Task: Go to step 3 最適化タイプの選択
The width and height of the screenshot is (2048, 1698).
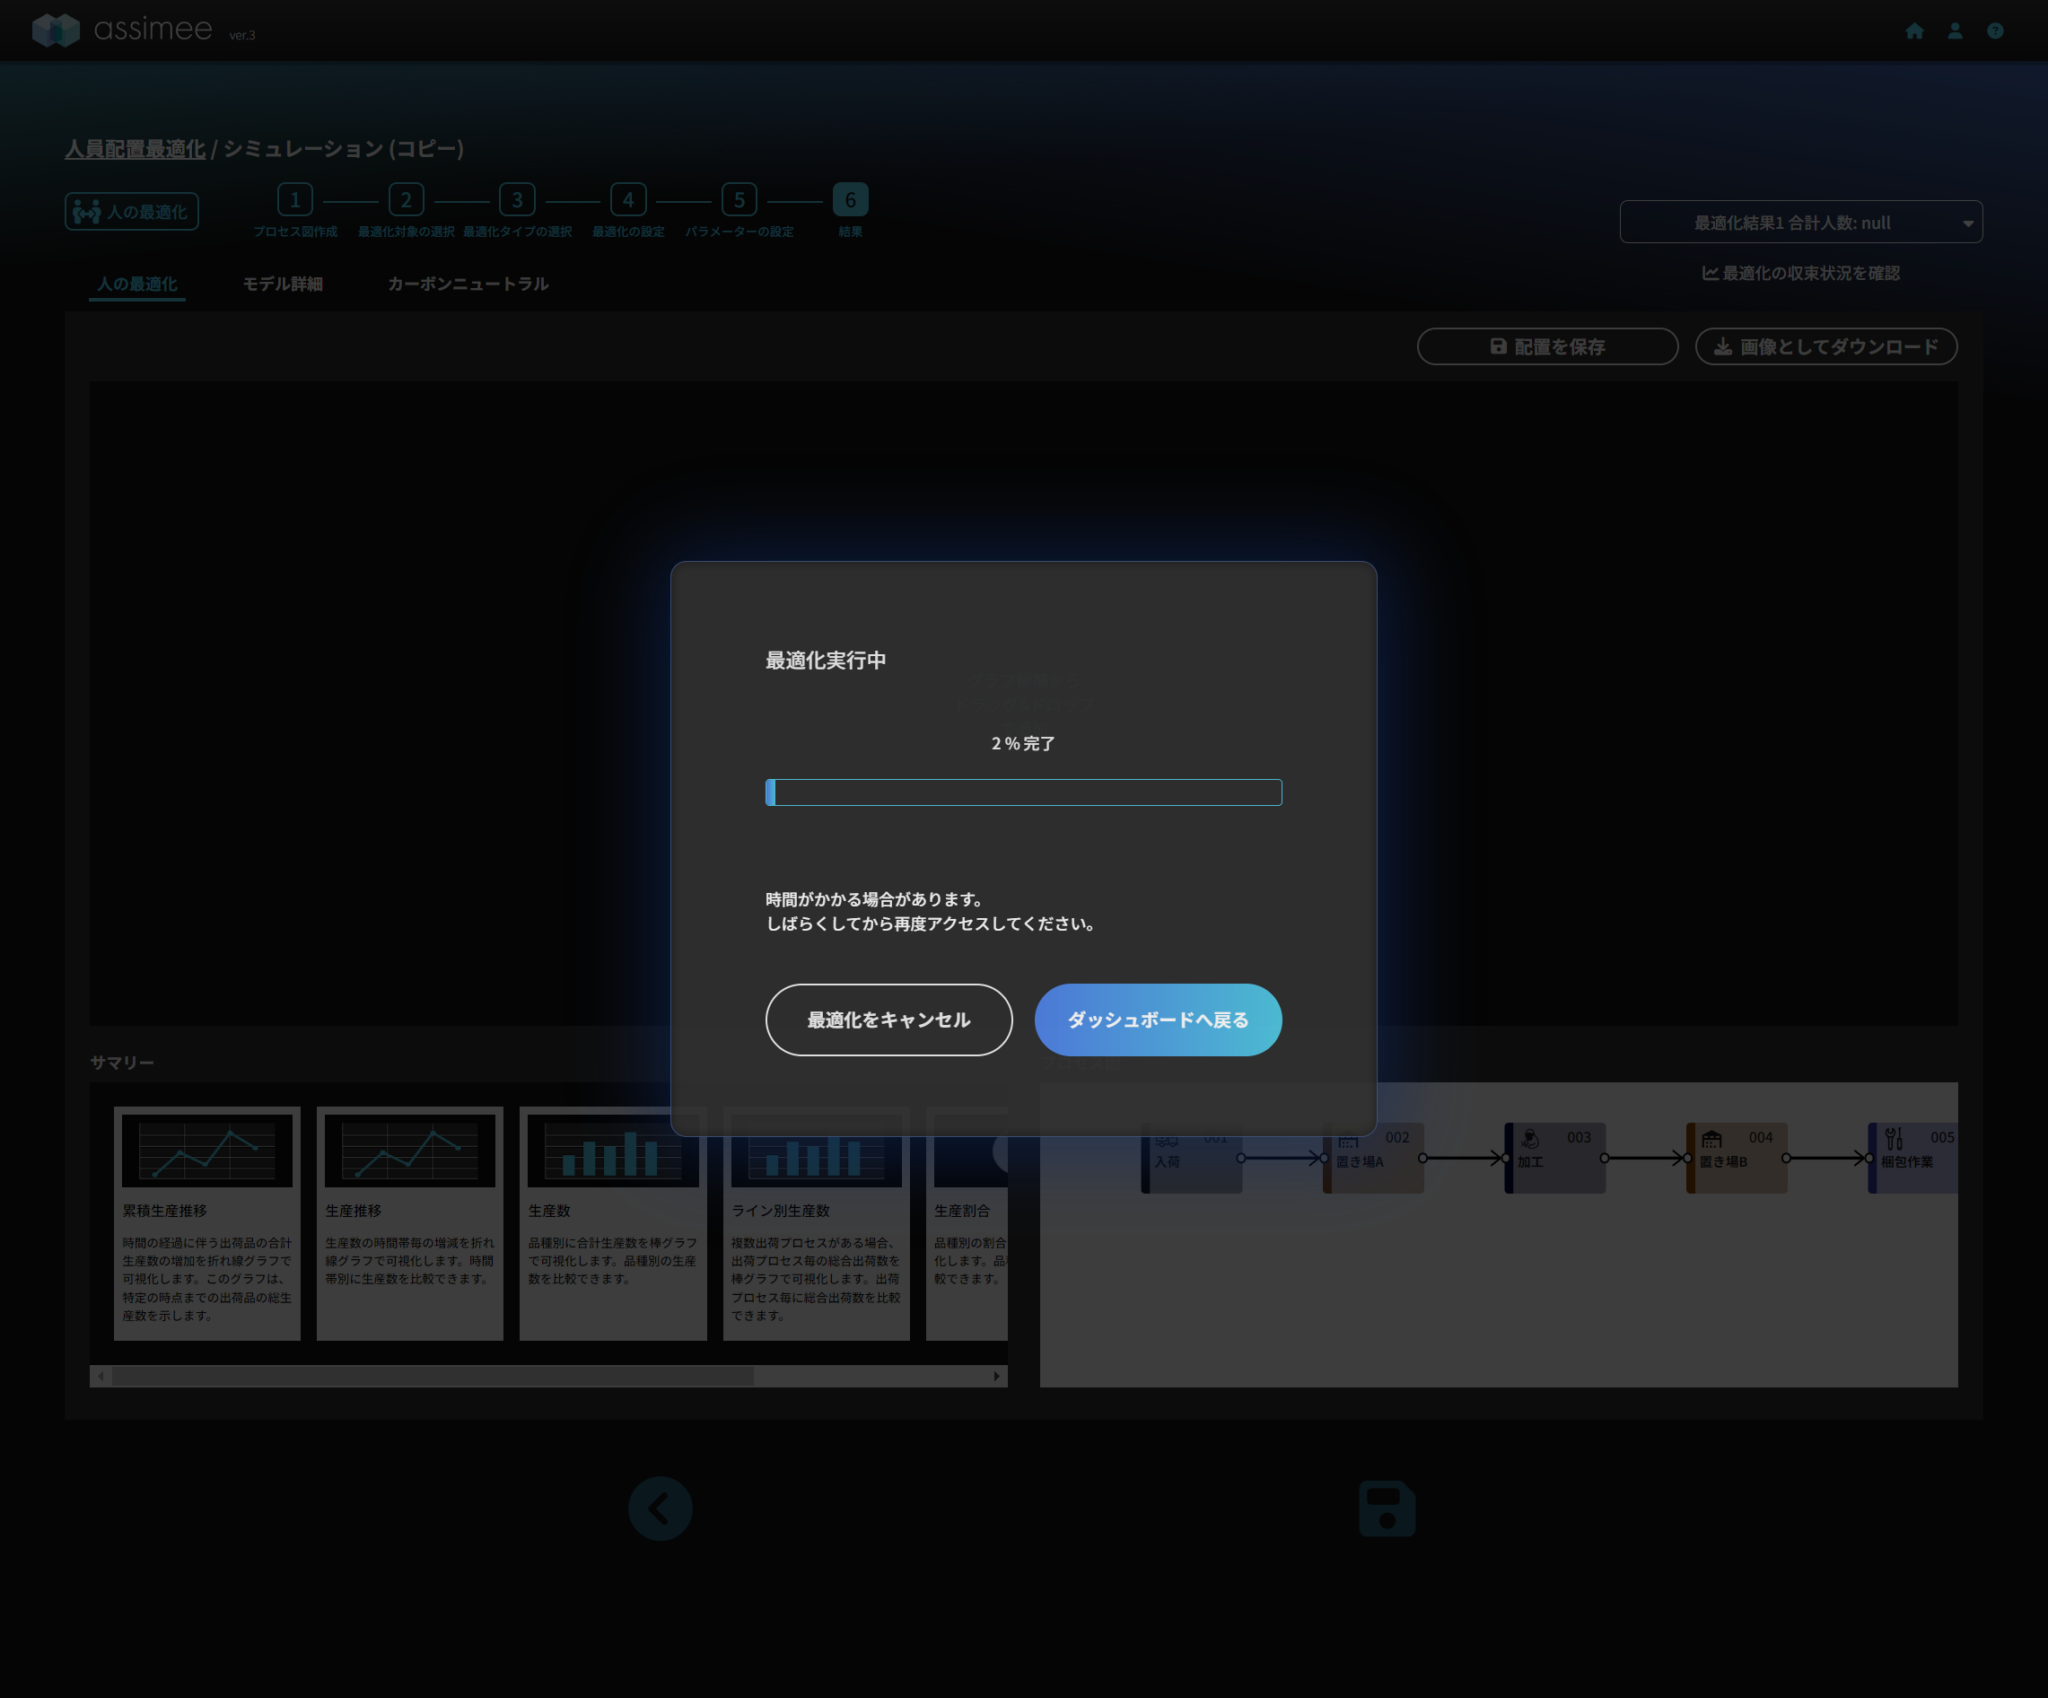Action: click(x=517, y=201)
